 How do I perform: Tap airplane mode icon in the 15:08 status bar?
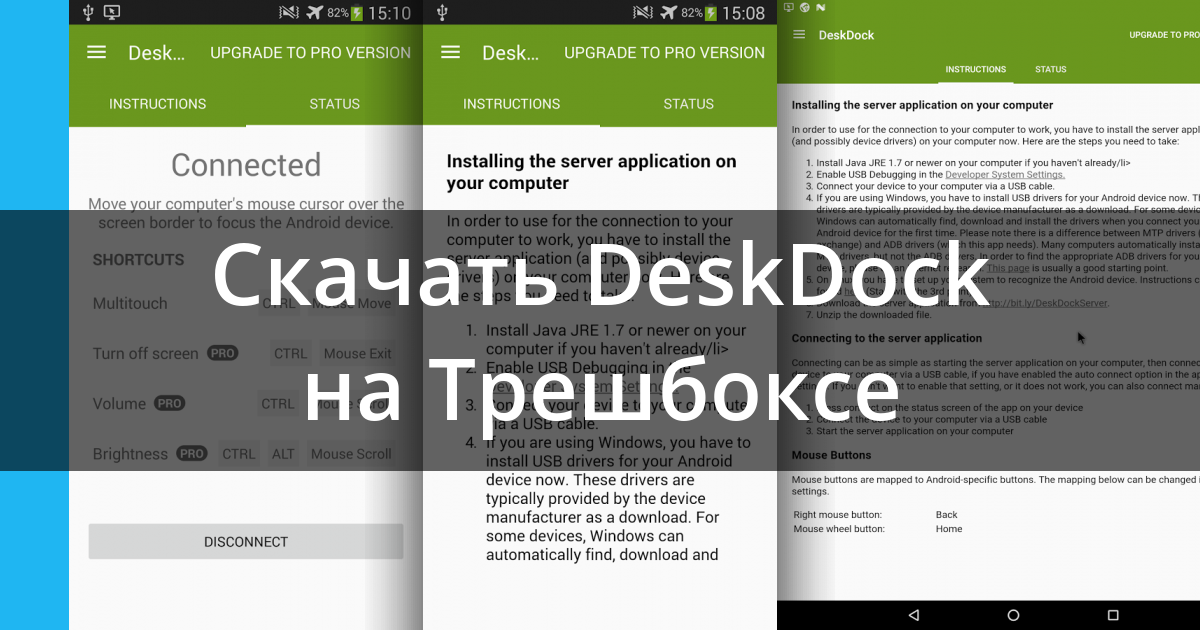[x=668, y=13]
